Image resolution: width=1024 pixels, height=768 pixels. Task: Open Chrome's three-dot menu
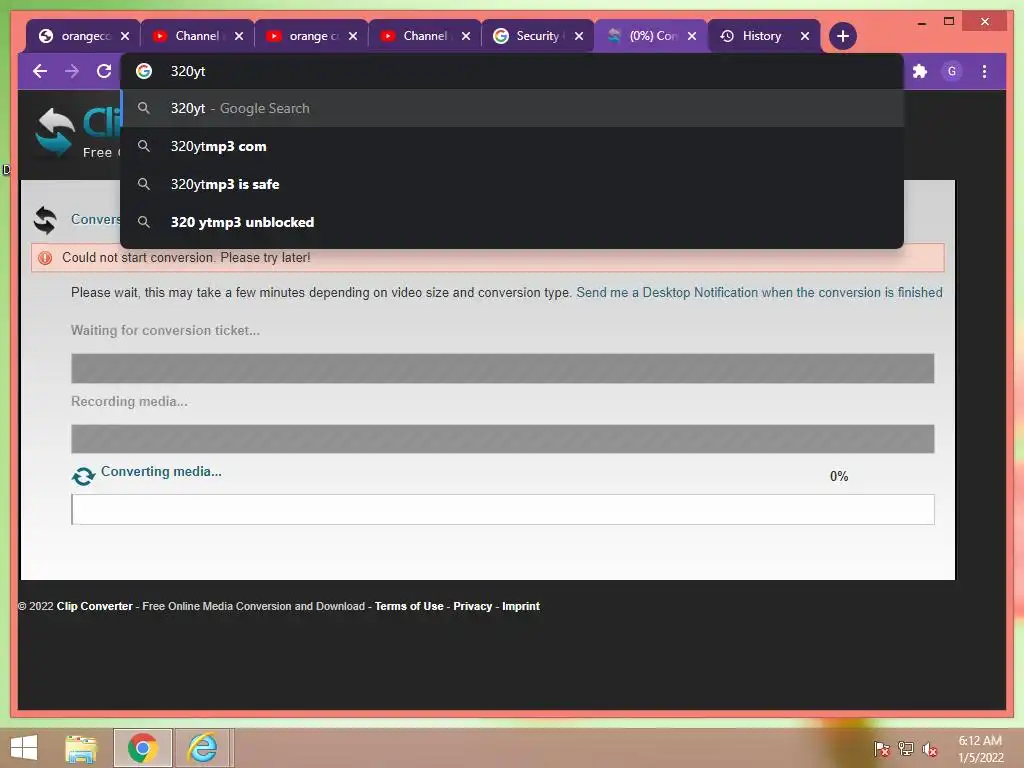(984, 71)
